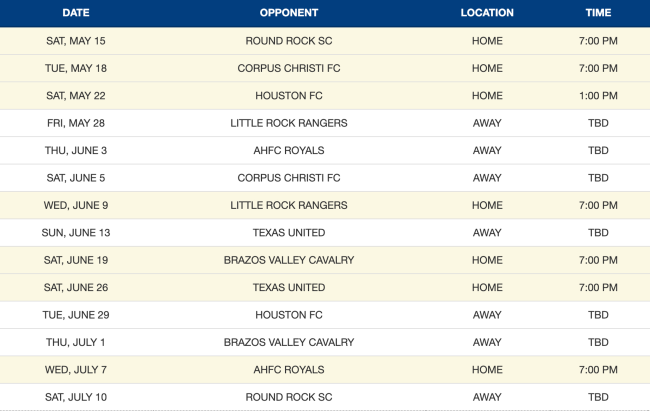Click TBD in the SAT, JULY 10 row

pyautogui.click(x=598, y=397)
